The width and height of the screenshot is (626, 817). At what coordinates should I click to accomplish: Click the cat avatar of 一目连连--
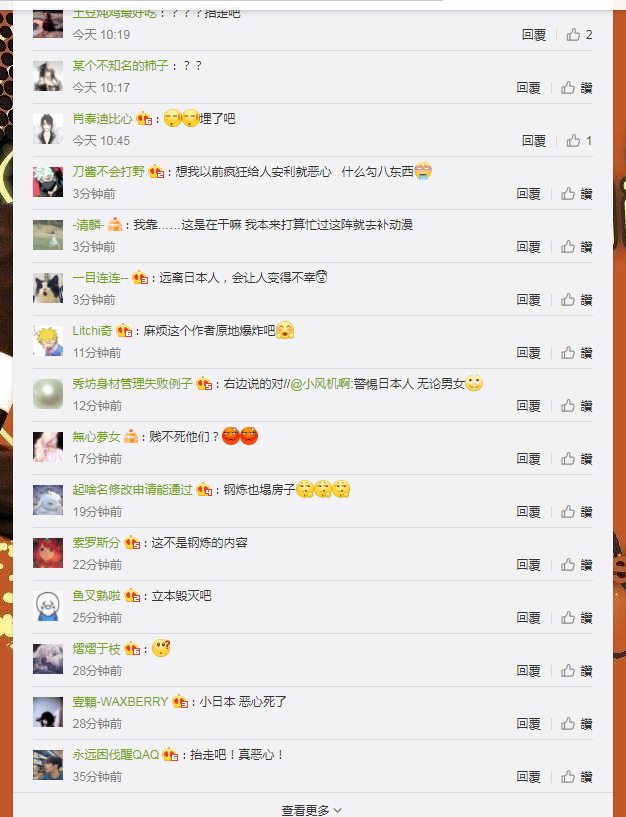(48, 288)
